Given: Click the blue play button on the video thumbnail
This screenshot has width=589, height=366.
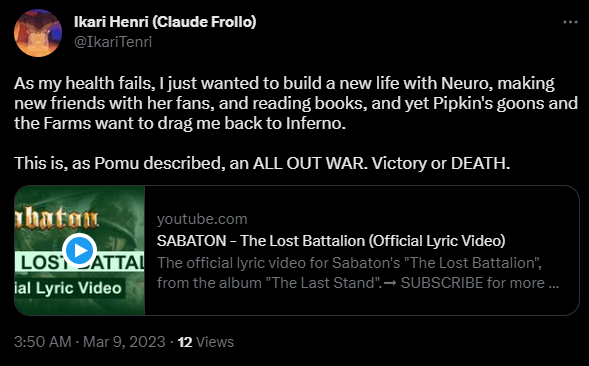Looking at the screenshot, I should tap(80, 250).
